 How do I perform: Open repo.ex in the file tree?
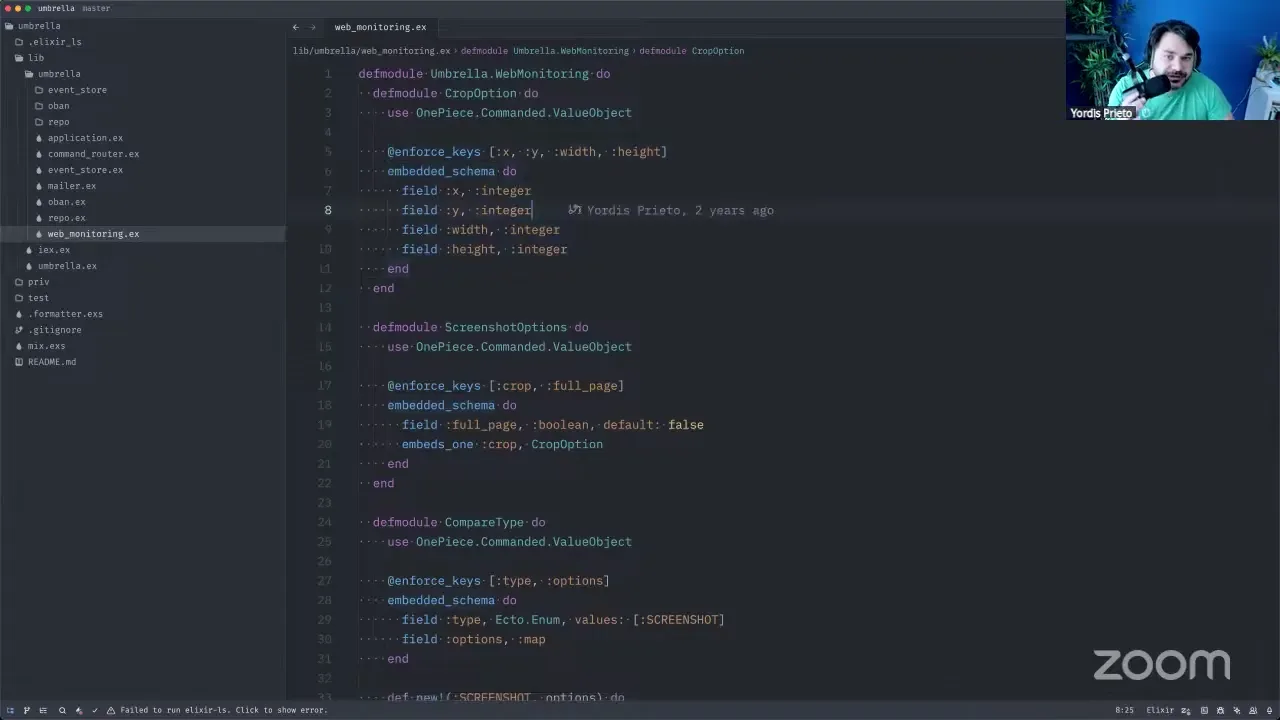(66, 218)
